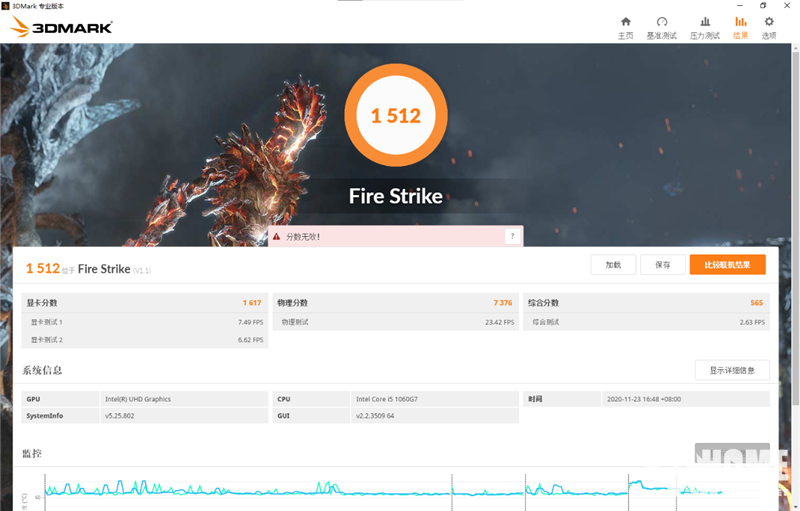Click the 系统信息 section heading
The height and width of the screenshot is (511, 800).
click(x=42, y=371)
